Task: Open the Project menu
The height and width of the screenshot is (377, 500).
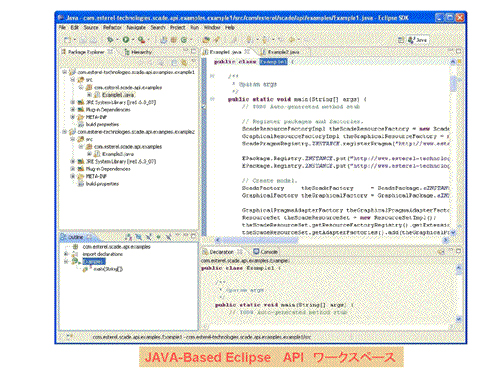Action: click(178, 28)
